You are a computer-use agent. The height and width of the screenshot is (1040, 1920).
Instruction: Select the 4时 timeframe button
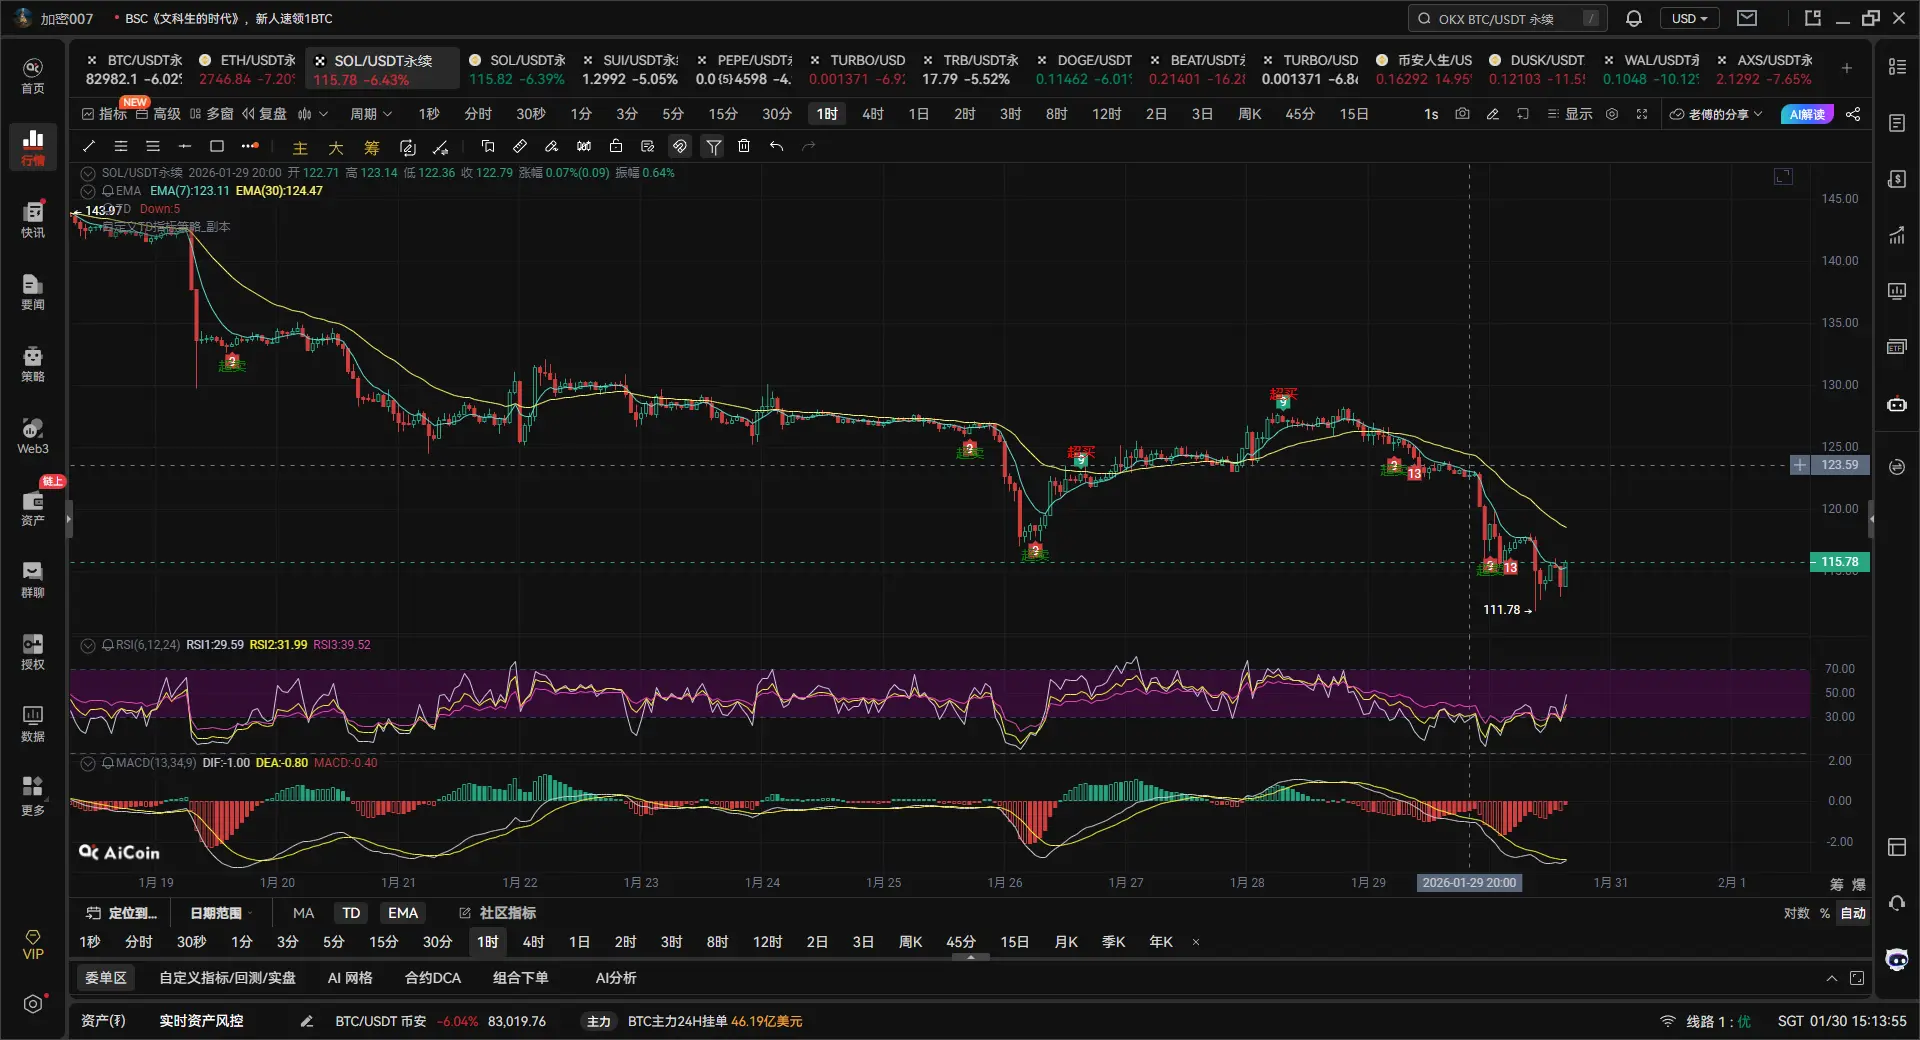[872, 114]
